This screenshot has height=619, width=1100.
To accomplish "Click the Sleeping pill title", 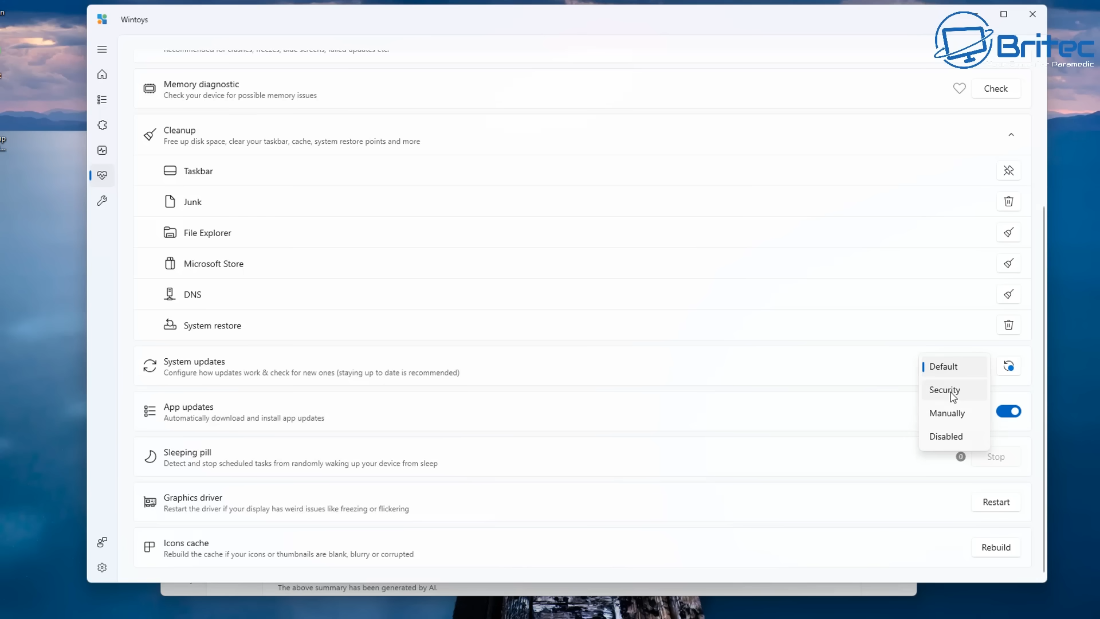I will click(187, 452).
